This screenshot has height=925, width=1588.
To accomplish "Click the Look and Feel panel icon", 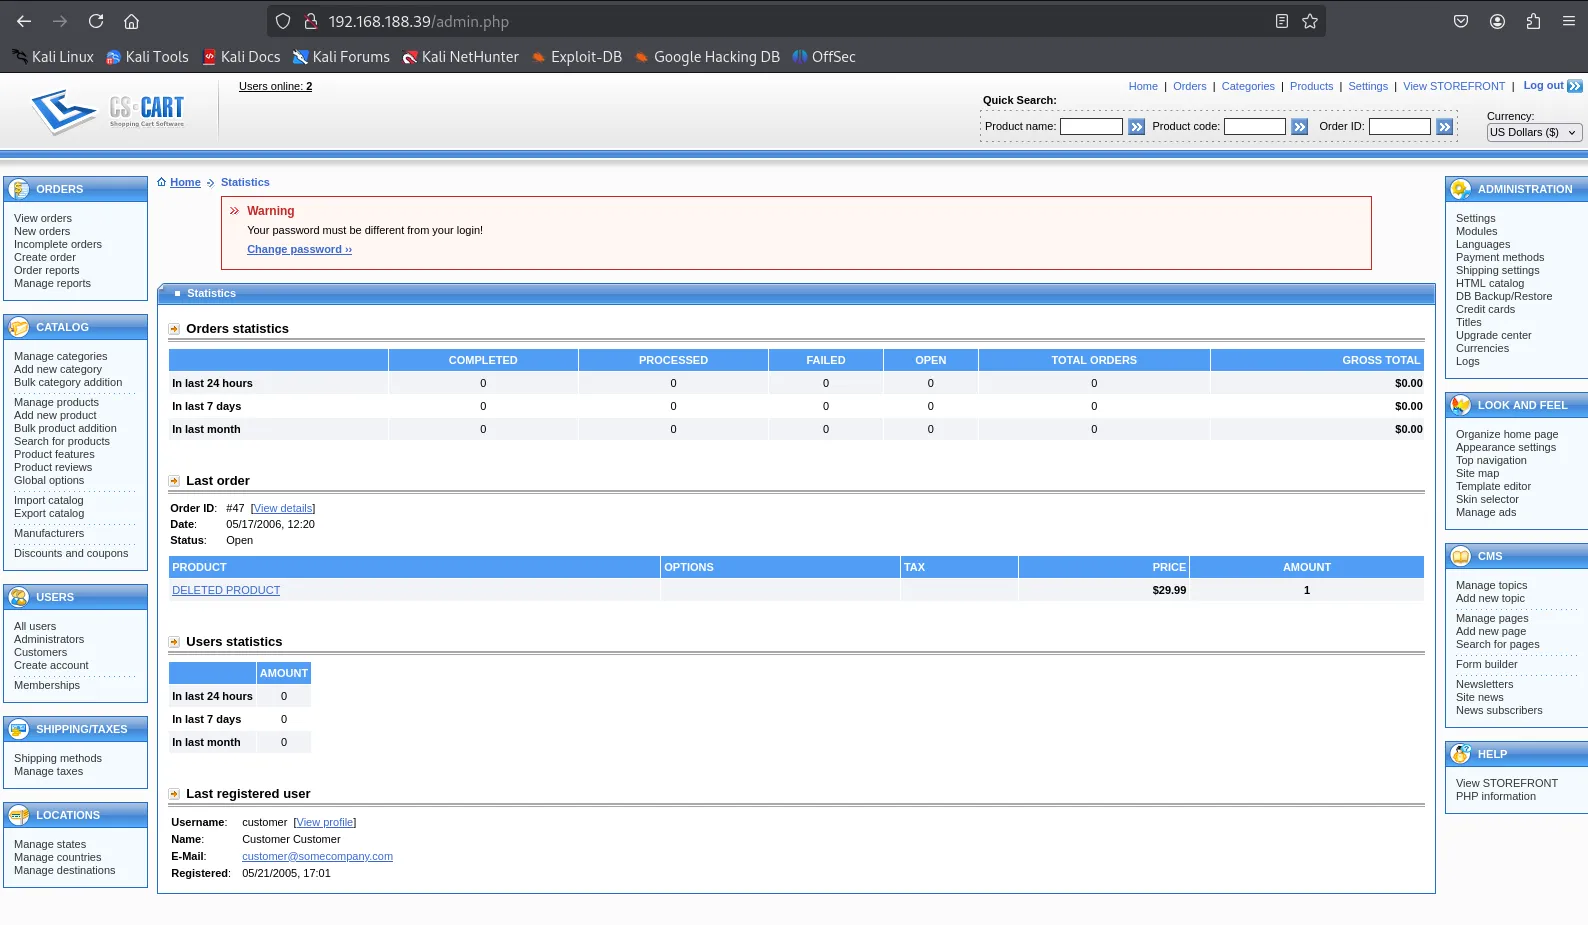I will point(1461,405).
